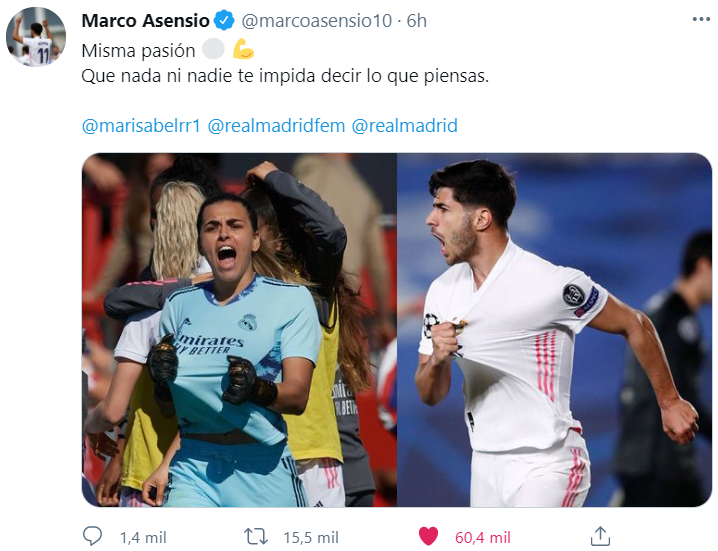Image resolution: width=718 pixels, height=551 pixels.
Task: Open the reply speech bubble icon
Action: coord(92,536)
